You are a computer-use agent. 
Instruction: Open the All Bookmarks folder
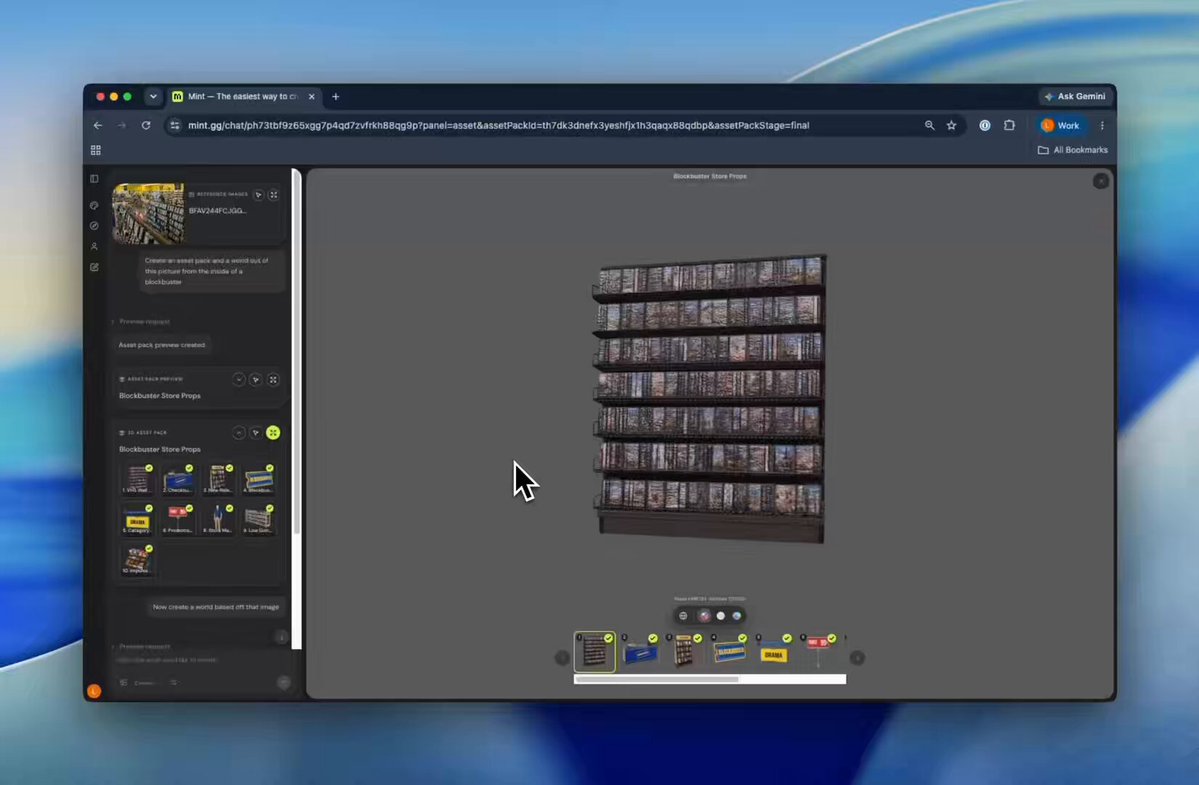[x=1072, y=150]
